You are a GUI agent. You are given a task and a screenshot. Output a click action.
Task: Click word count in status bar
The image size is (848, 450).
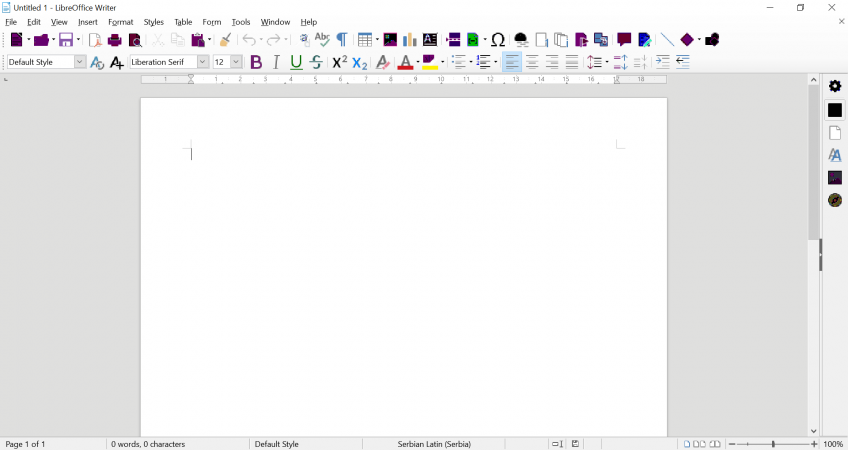click(148, 444)
